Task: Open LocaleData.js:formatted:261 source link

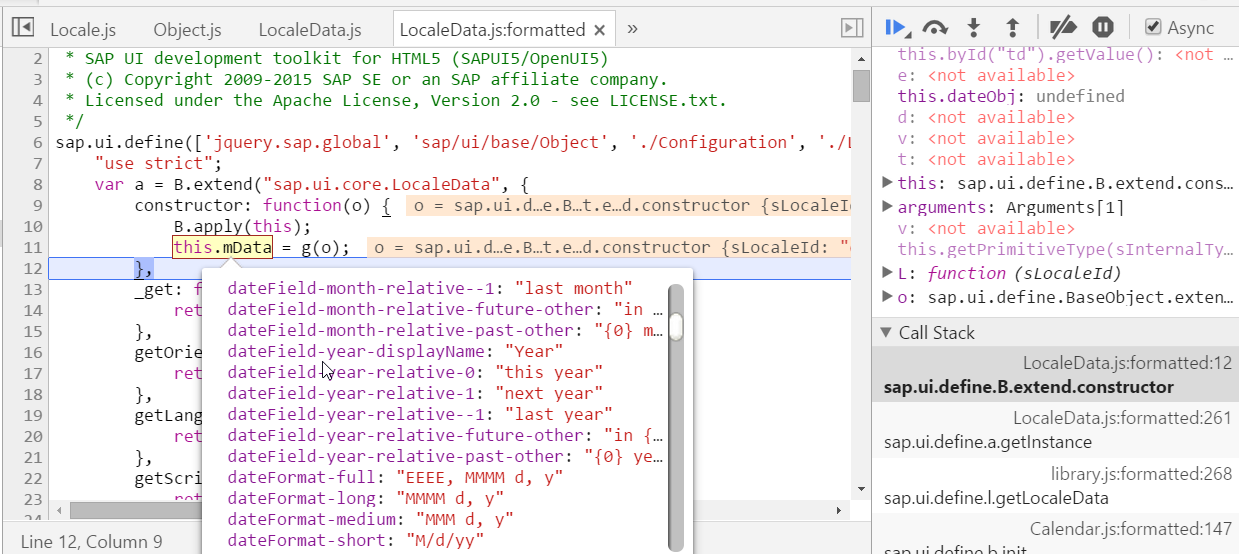Action: coord(1122,418)
